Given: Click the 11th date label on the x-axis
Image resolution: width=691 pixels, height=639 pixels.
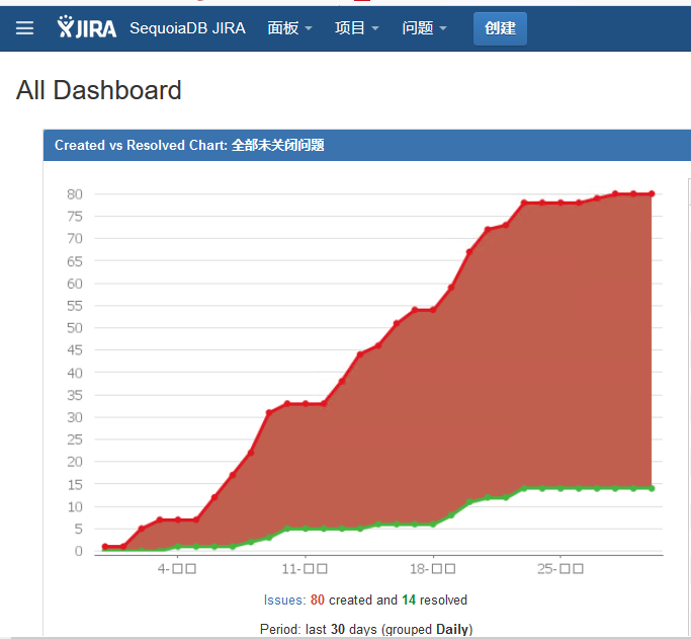Looking at the screenshot, I should (305, 569).
